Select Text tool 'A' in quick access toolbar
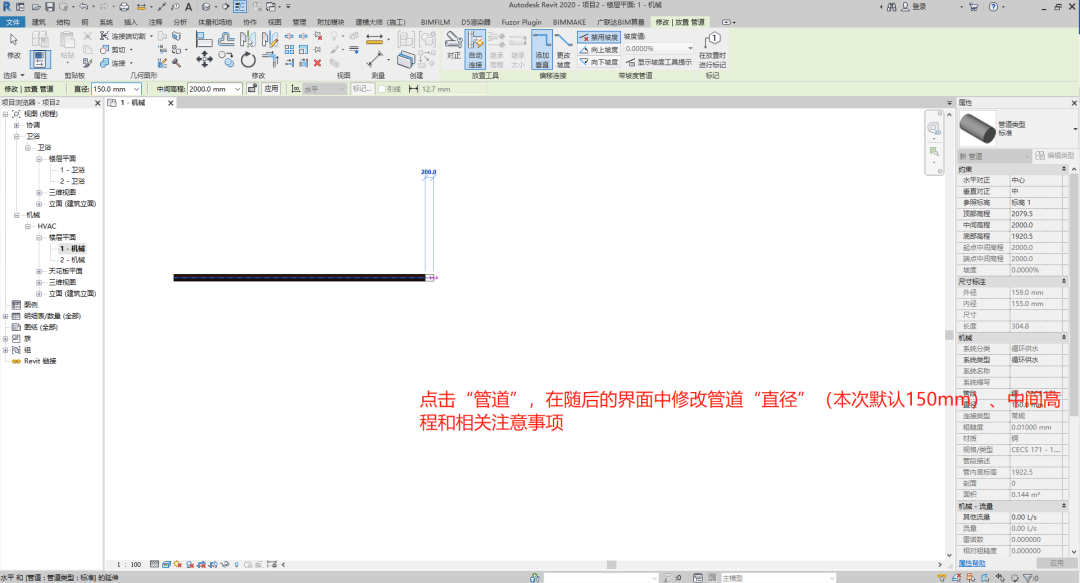 click(188, 6)
